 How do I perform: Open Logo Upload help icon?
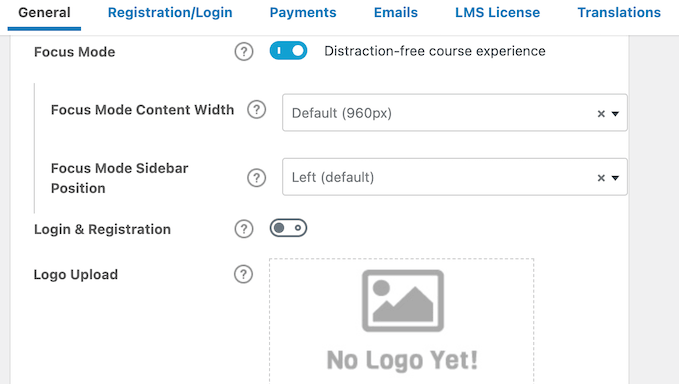[243, 274]
